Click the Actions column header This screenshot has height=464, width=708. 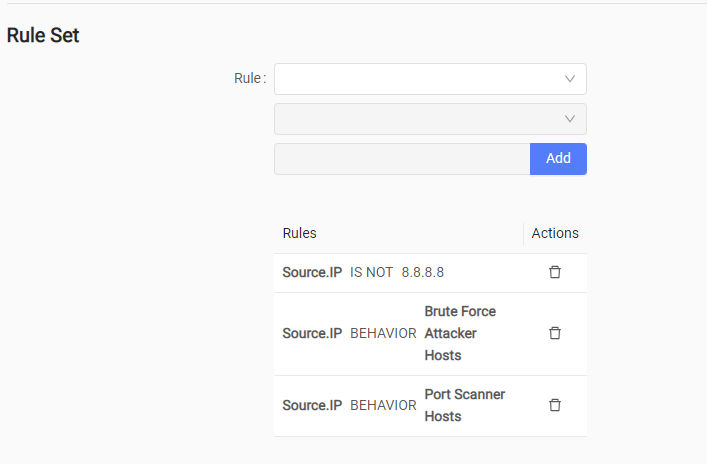(555, 233)
